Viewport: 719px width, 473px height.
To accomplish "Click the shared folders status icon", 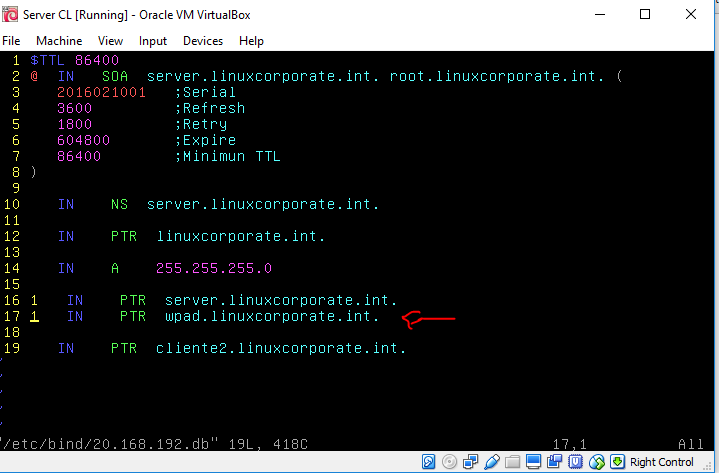I will (x=513, y=462).
